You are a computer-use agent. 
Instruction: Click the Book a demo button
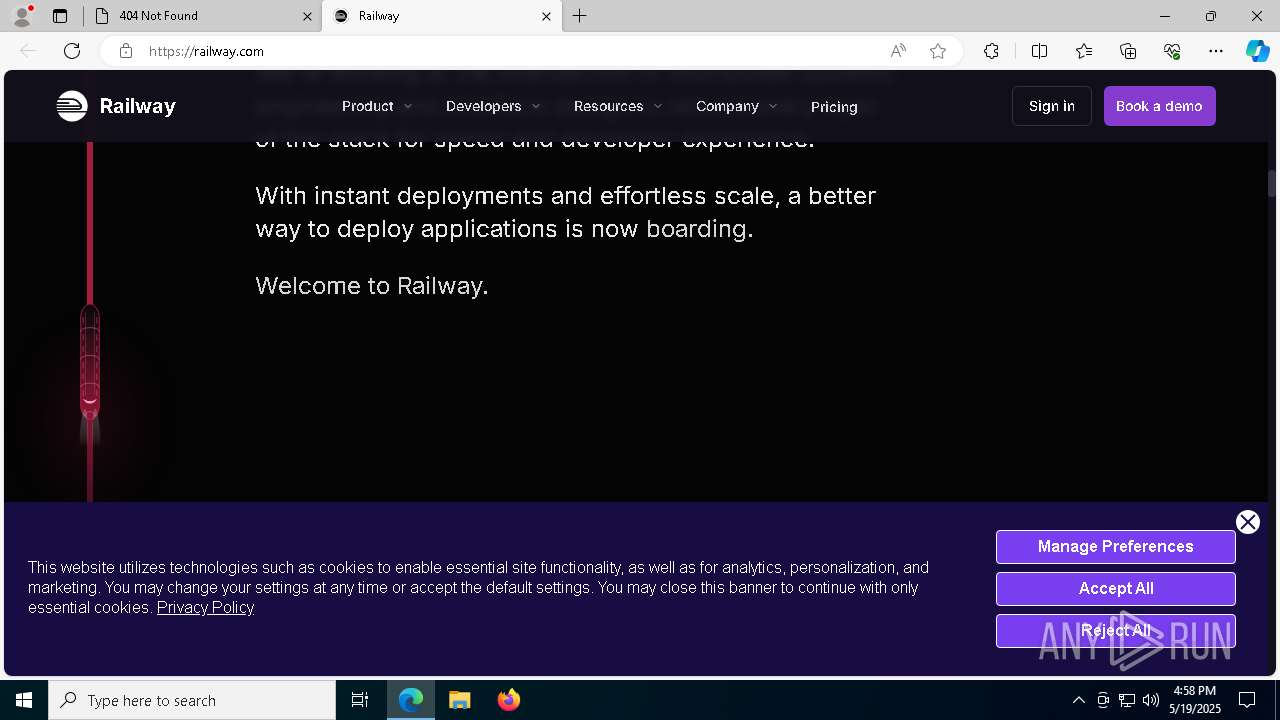point(1160,106)
